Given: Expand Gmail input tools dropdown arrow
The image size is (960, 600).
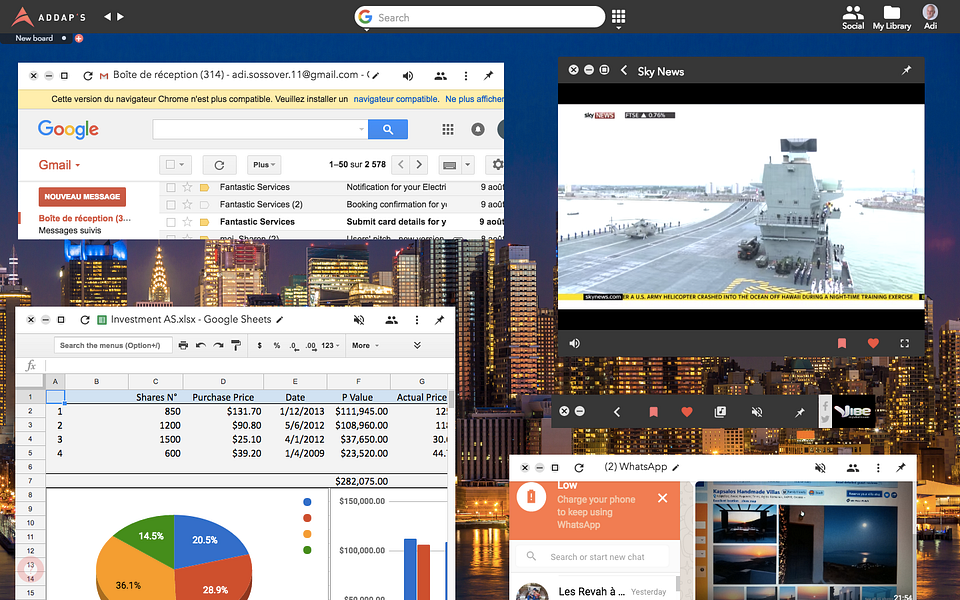Looking at the screenshot, I should click(x=468, y=165).
